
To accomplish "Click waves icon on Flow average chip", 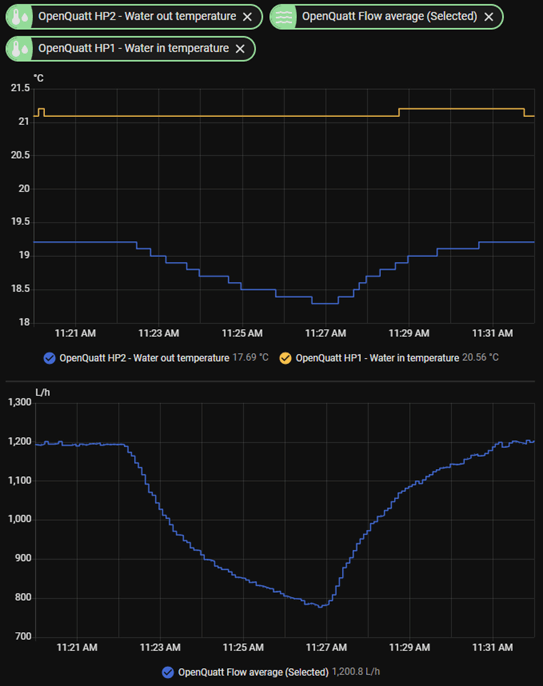I will click(284, 17).
